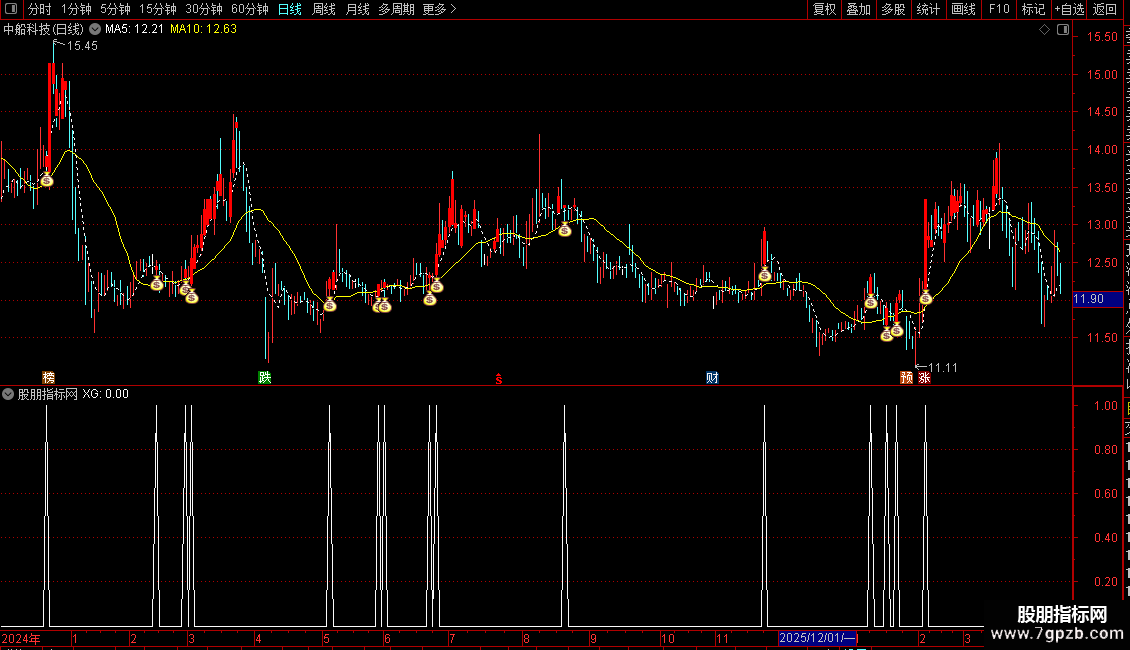
Task: Switch to 分时 intraday view
Action: pos(40,9)
